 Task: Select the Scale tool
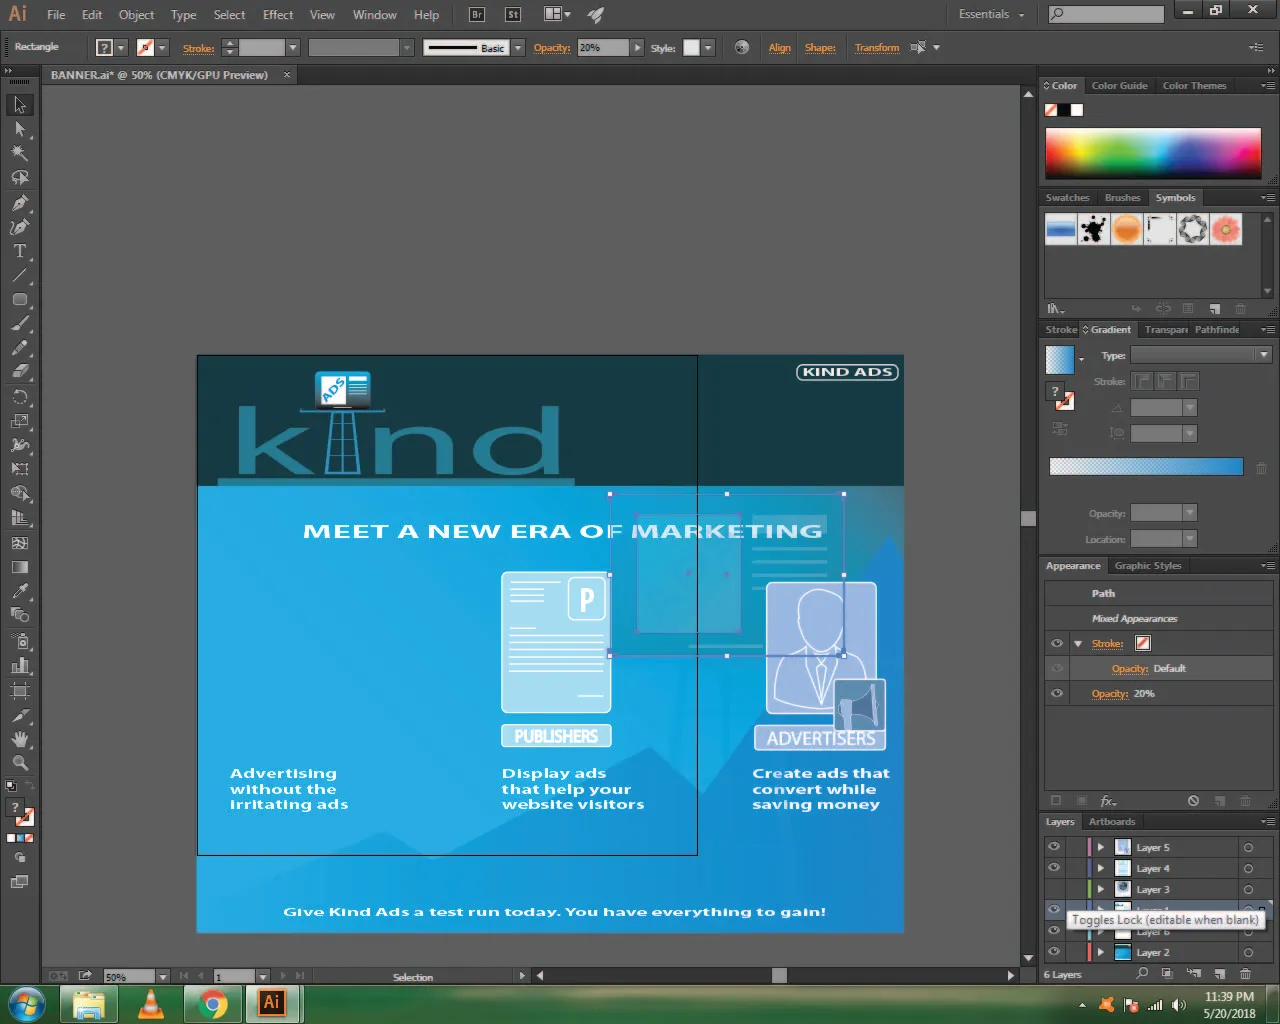(20, 421)
